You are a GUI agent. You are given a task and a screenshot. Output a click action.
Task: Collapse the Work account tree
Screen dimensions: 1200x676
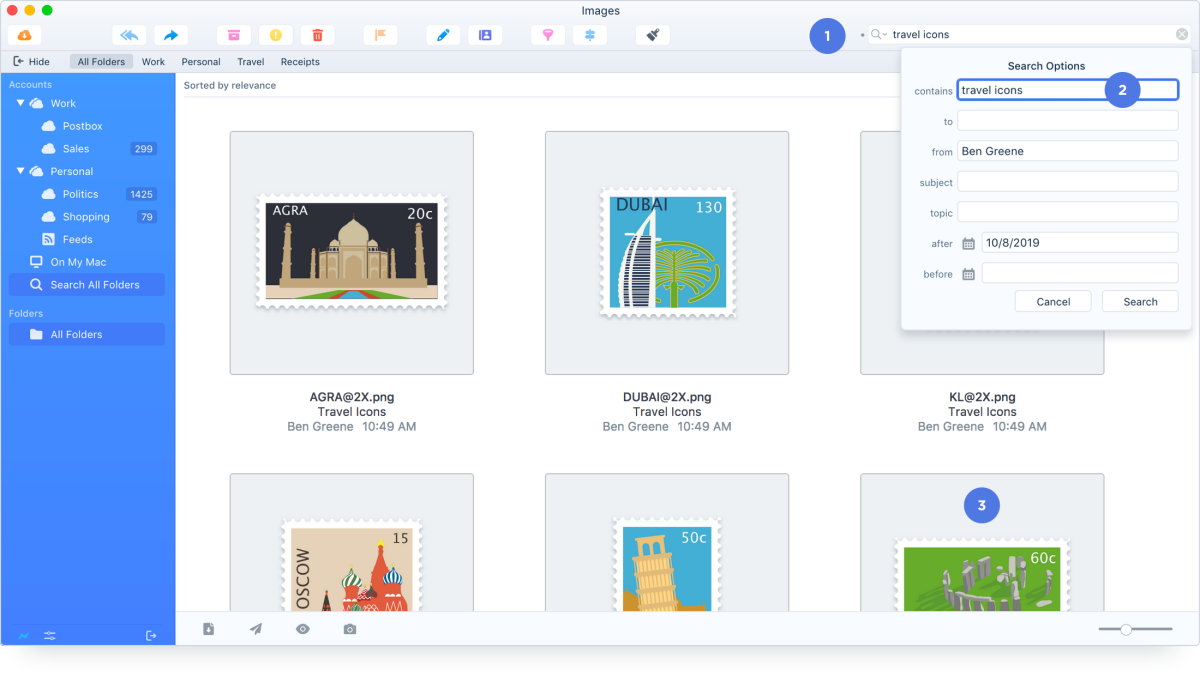[x=21, y=103]
